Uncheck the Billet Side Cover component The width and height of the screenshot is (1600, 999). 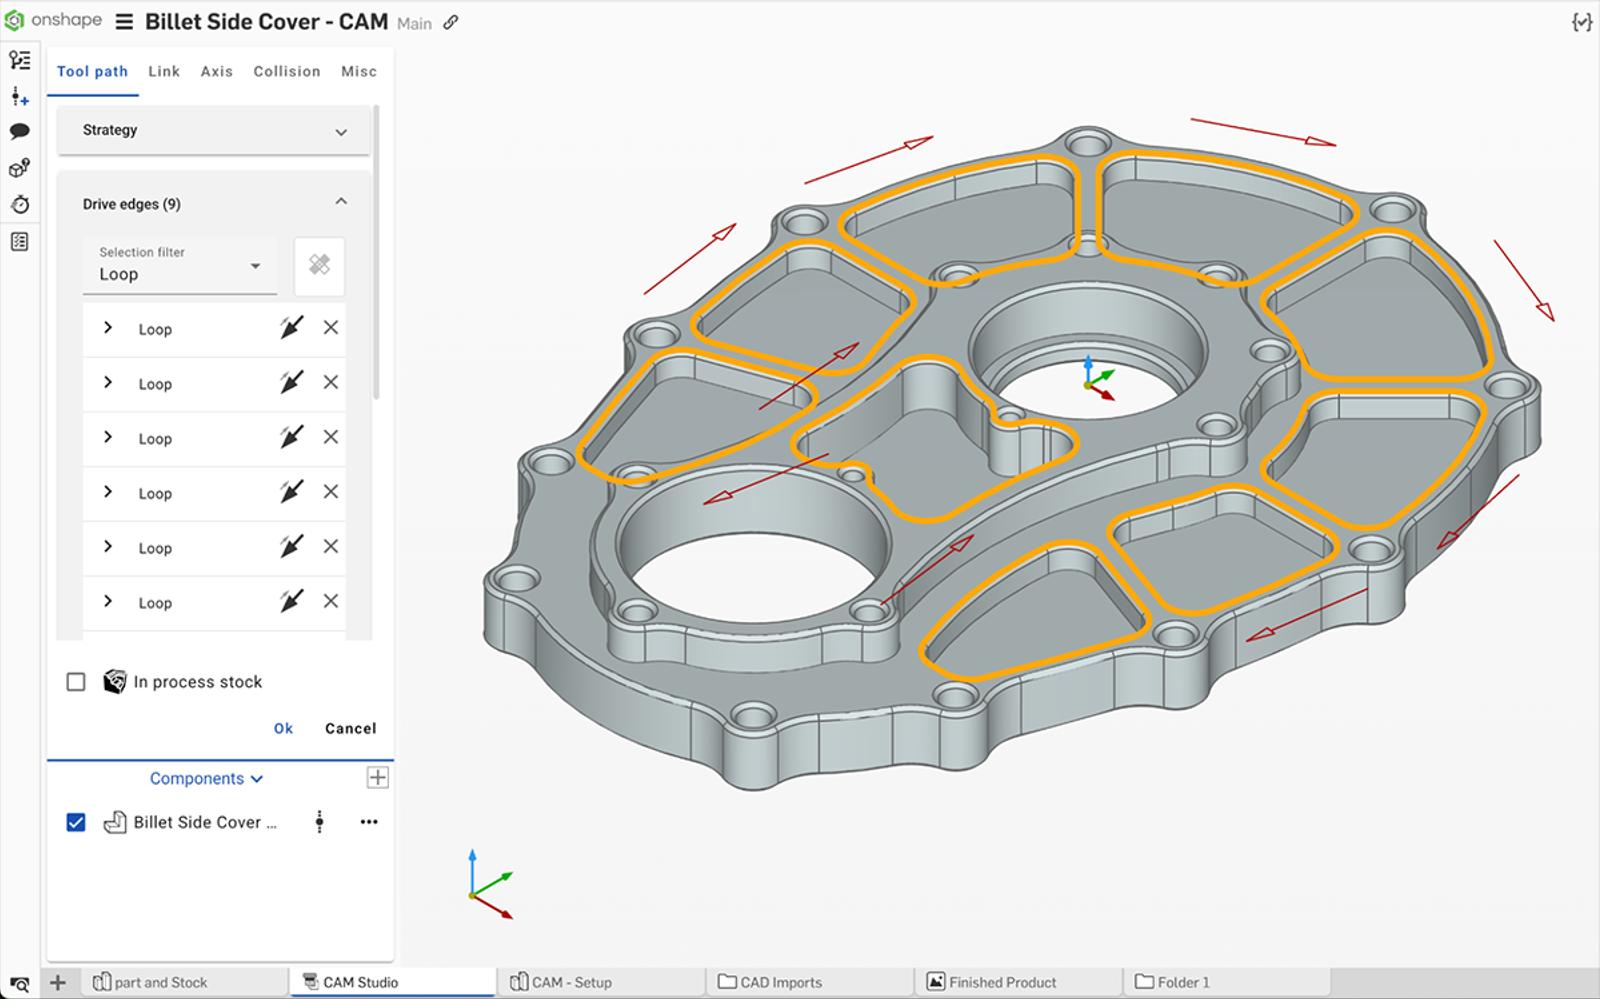point(76,822)
